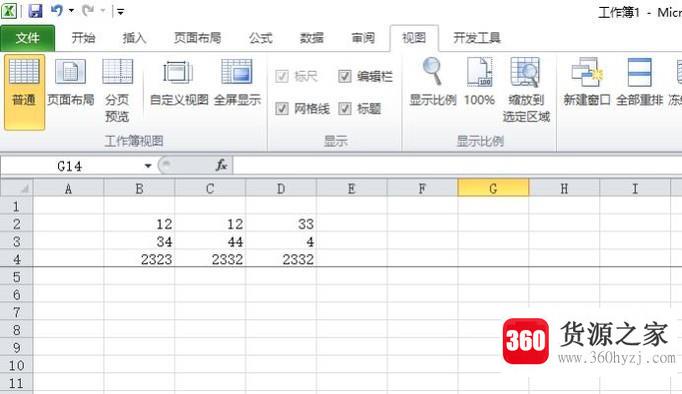Viewport: 682px width, 394px height.
Task: Select column C header
Action: pyautogui.click(x=210, y=188)
